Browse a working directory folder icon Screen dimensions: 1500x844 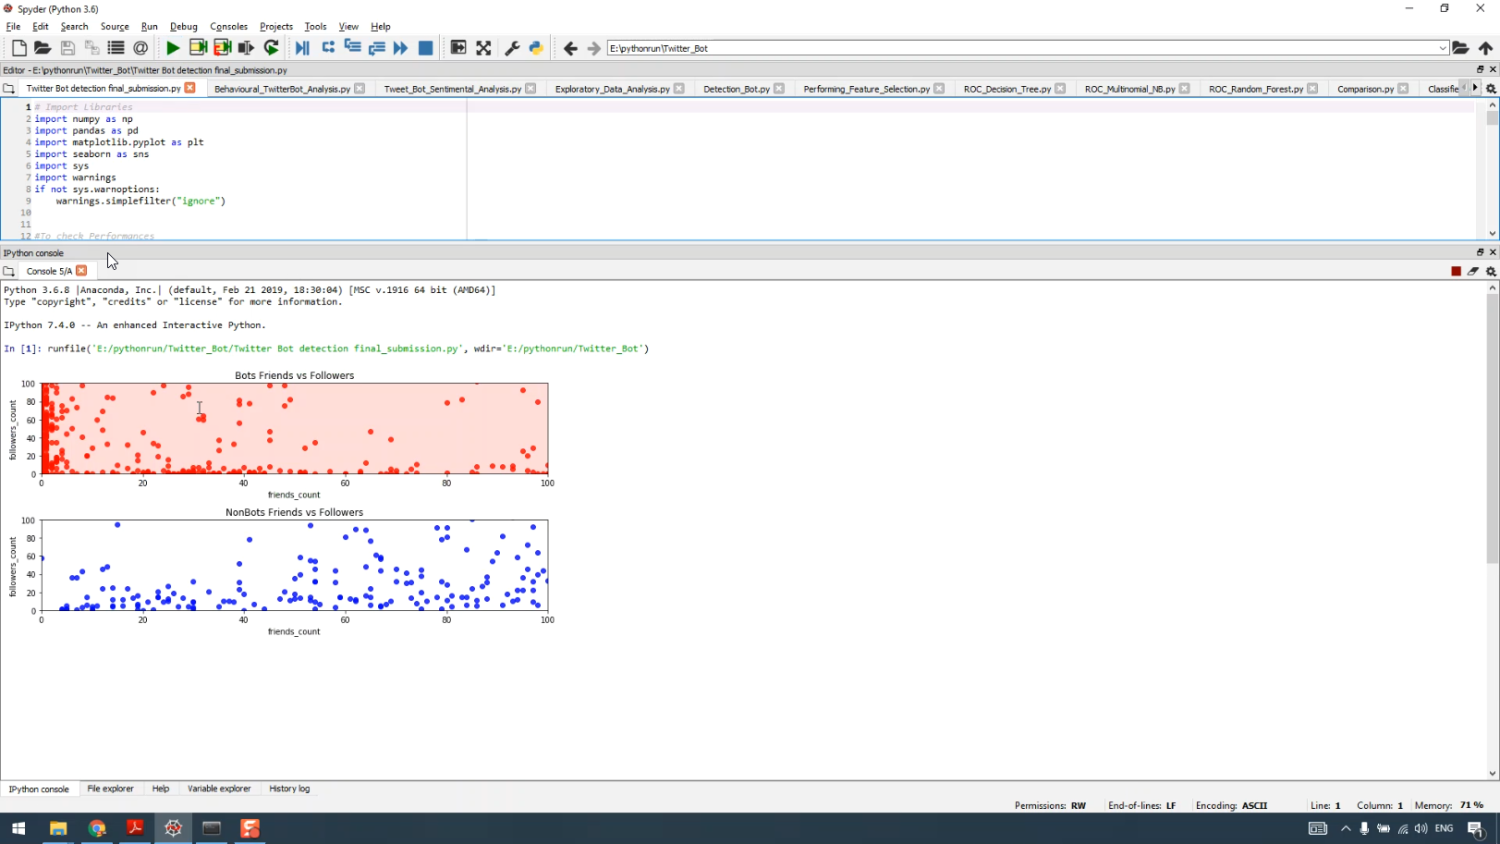[x=1461, y=48]
